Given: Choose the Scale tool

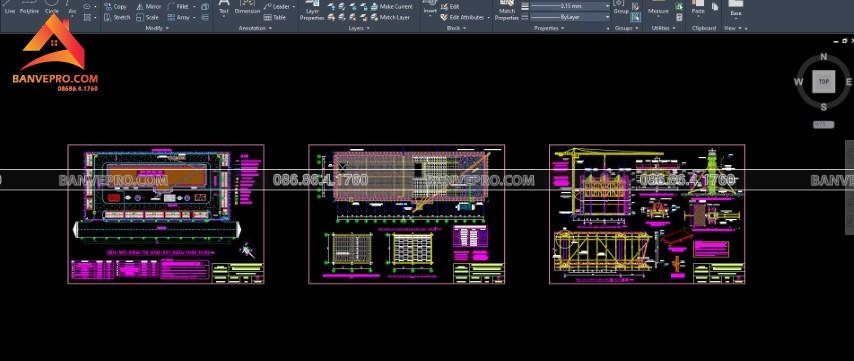Looking at the screenshot, I should click(x=148, y=17).
